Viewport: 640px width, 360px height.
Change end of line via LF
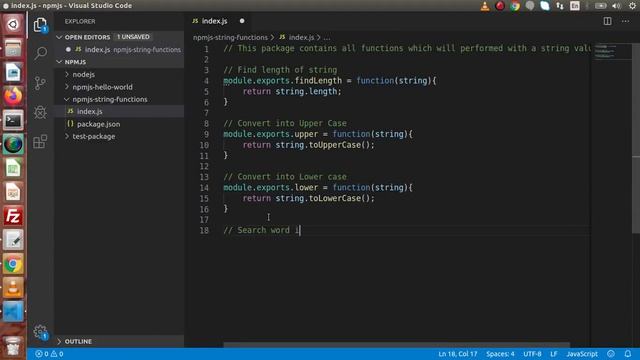(x=553, y=354)
